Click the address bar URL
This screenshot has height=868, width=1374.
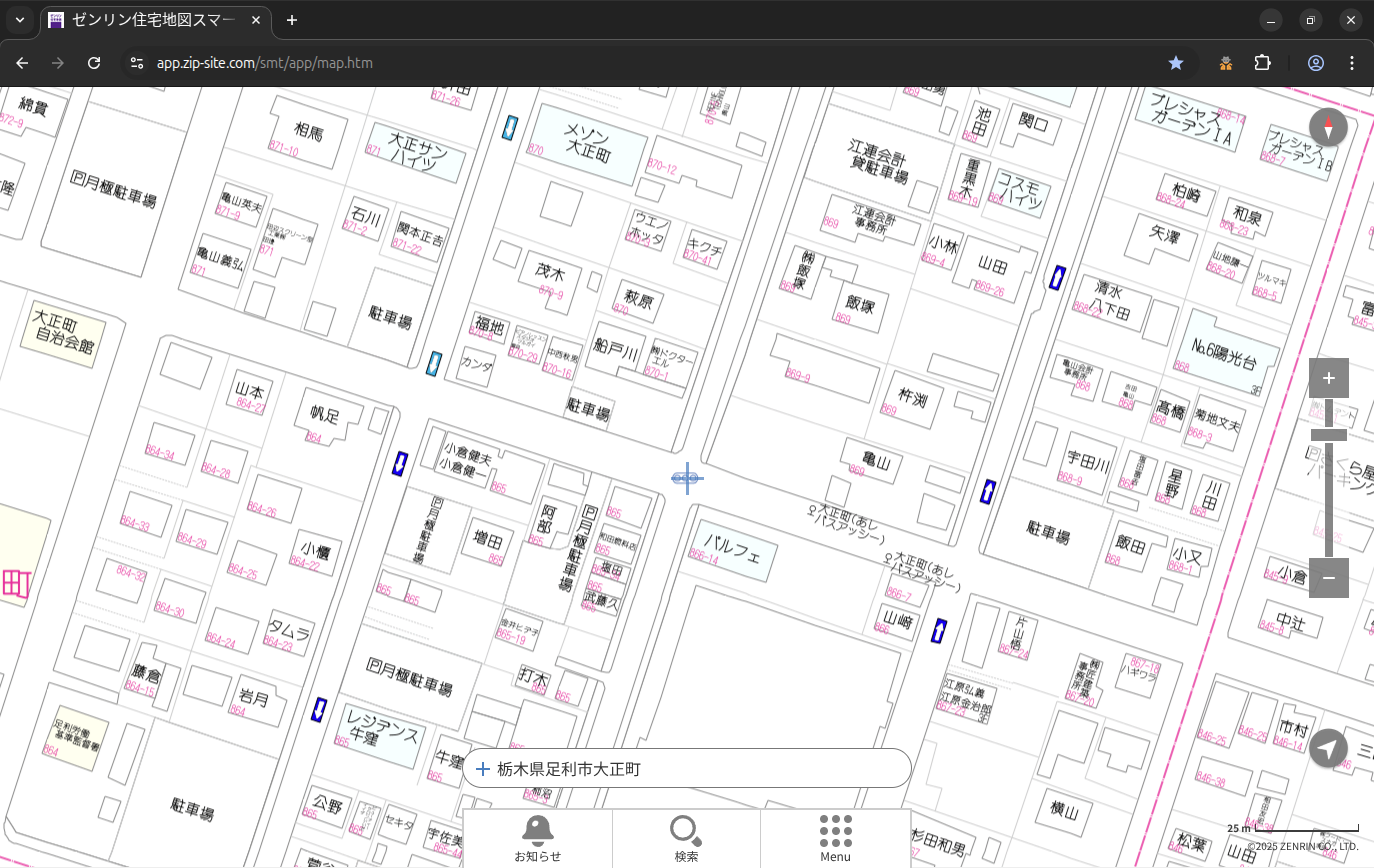[x=264, y=63]
